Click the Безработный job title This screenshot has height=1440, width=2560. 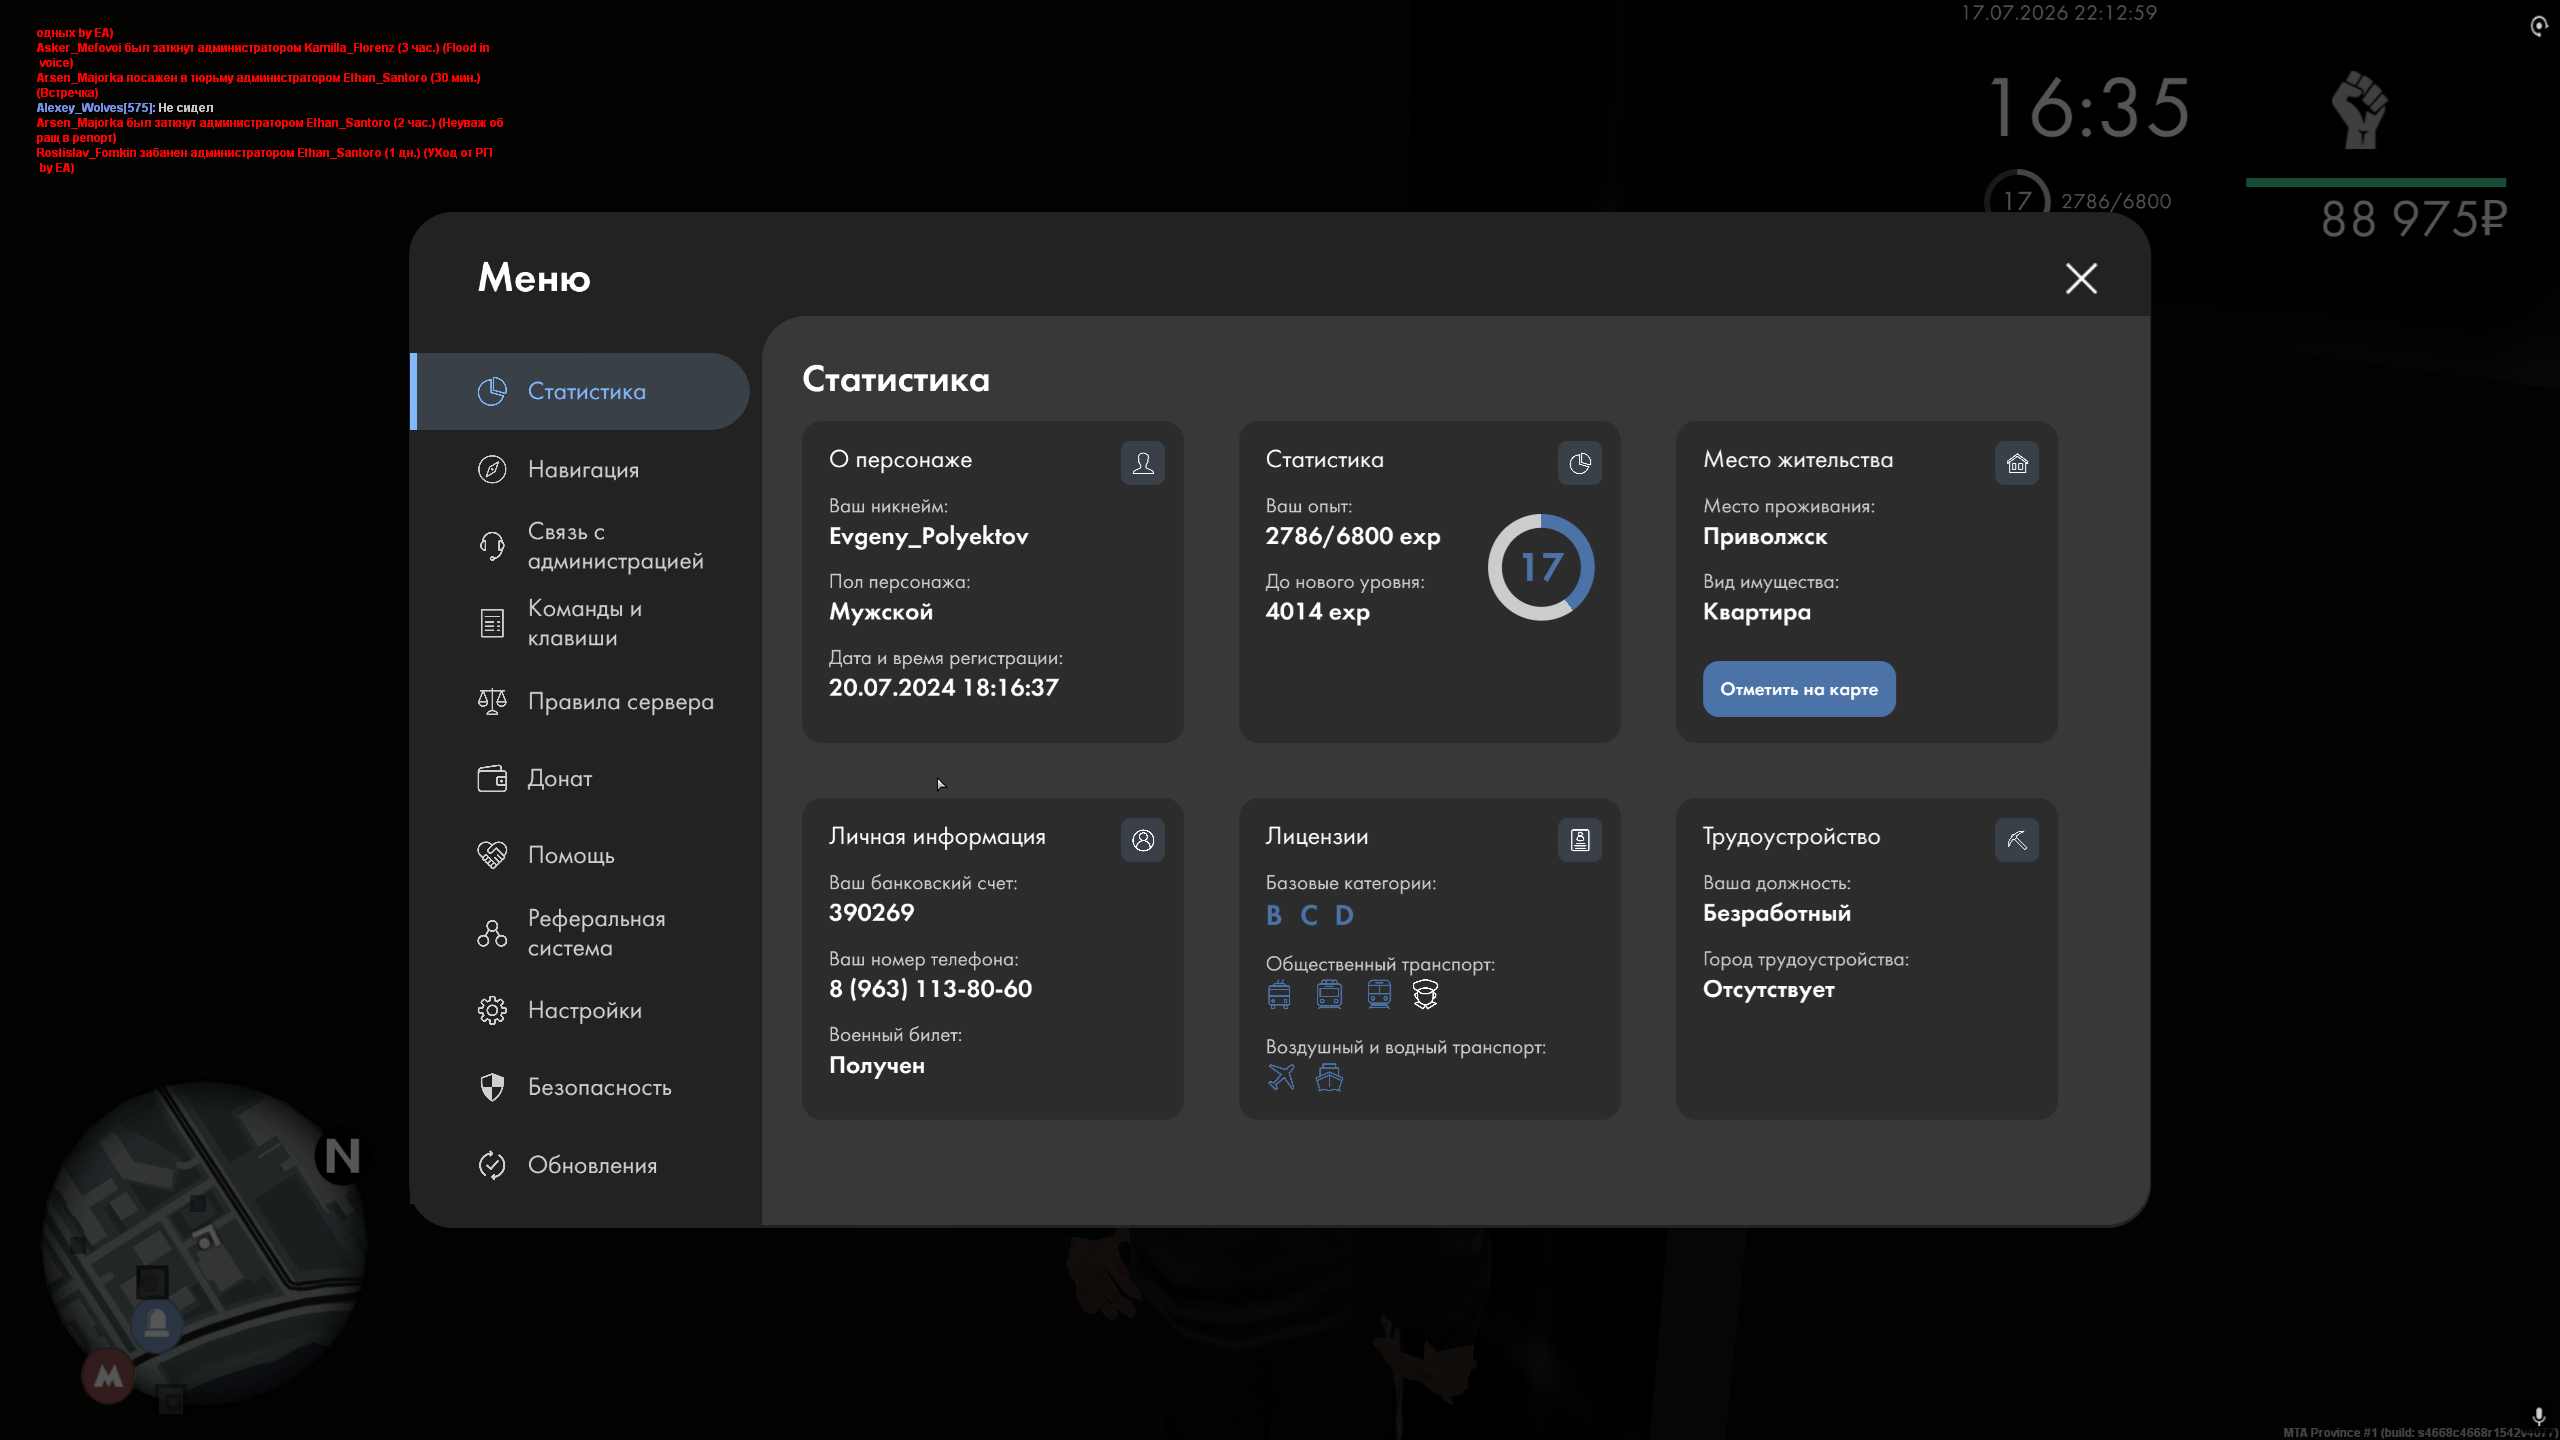(1777, 913)
